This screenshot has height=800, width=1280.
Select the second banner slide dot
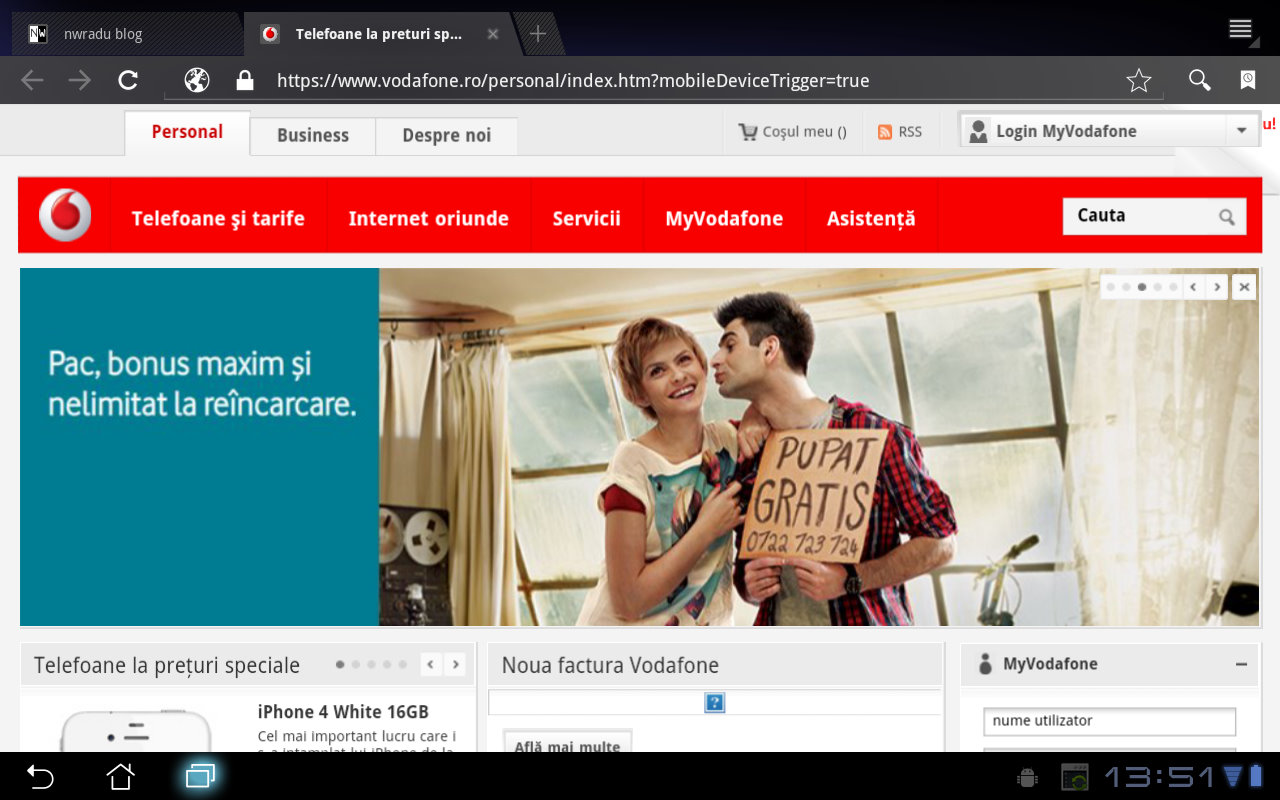click(x=1126, y=287)
